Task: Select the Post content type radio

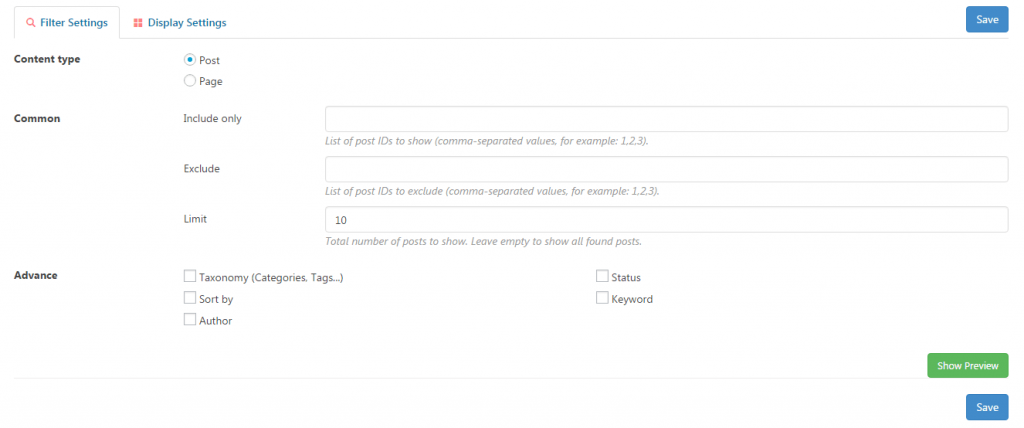Action: click(x=189, y=59)
